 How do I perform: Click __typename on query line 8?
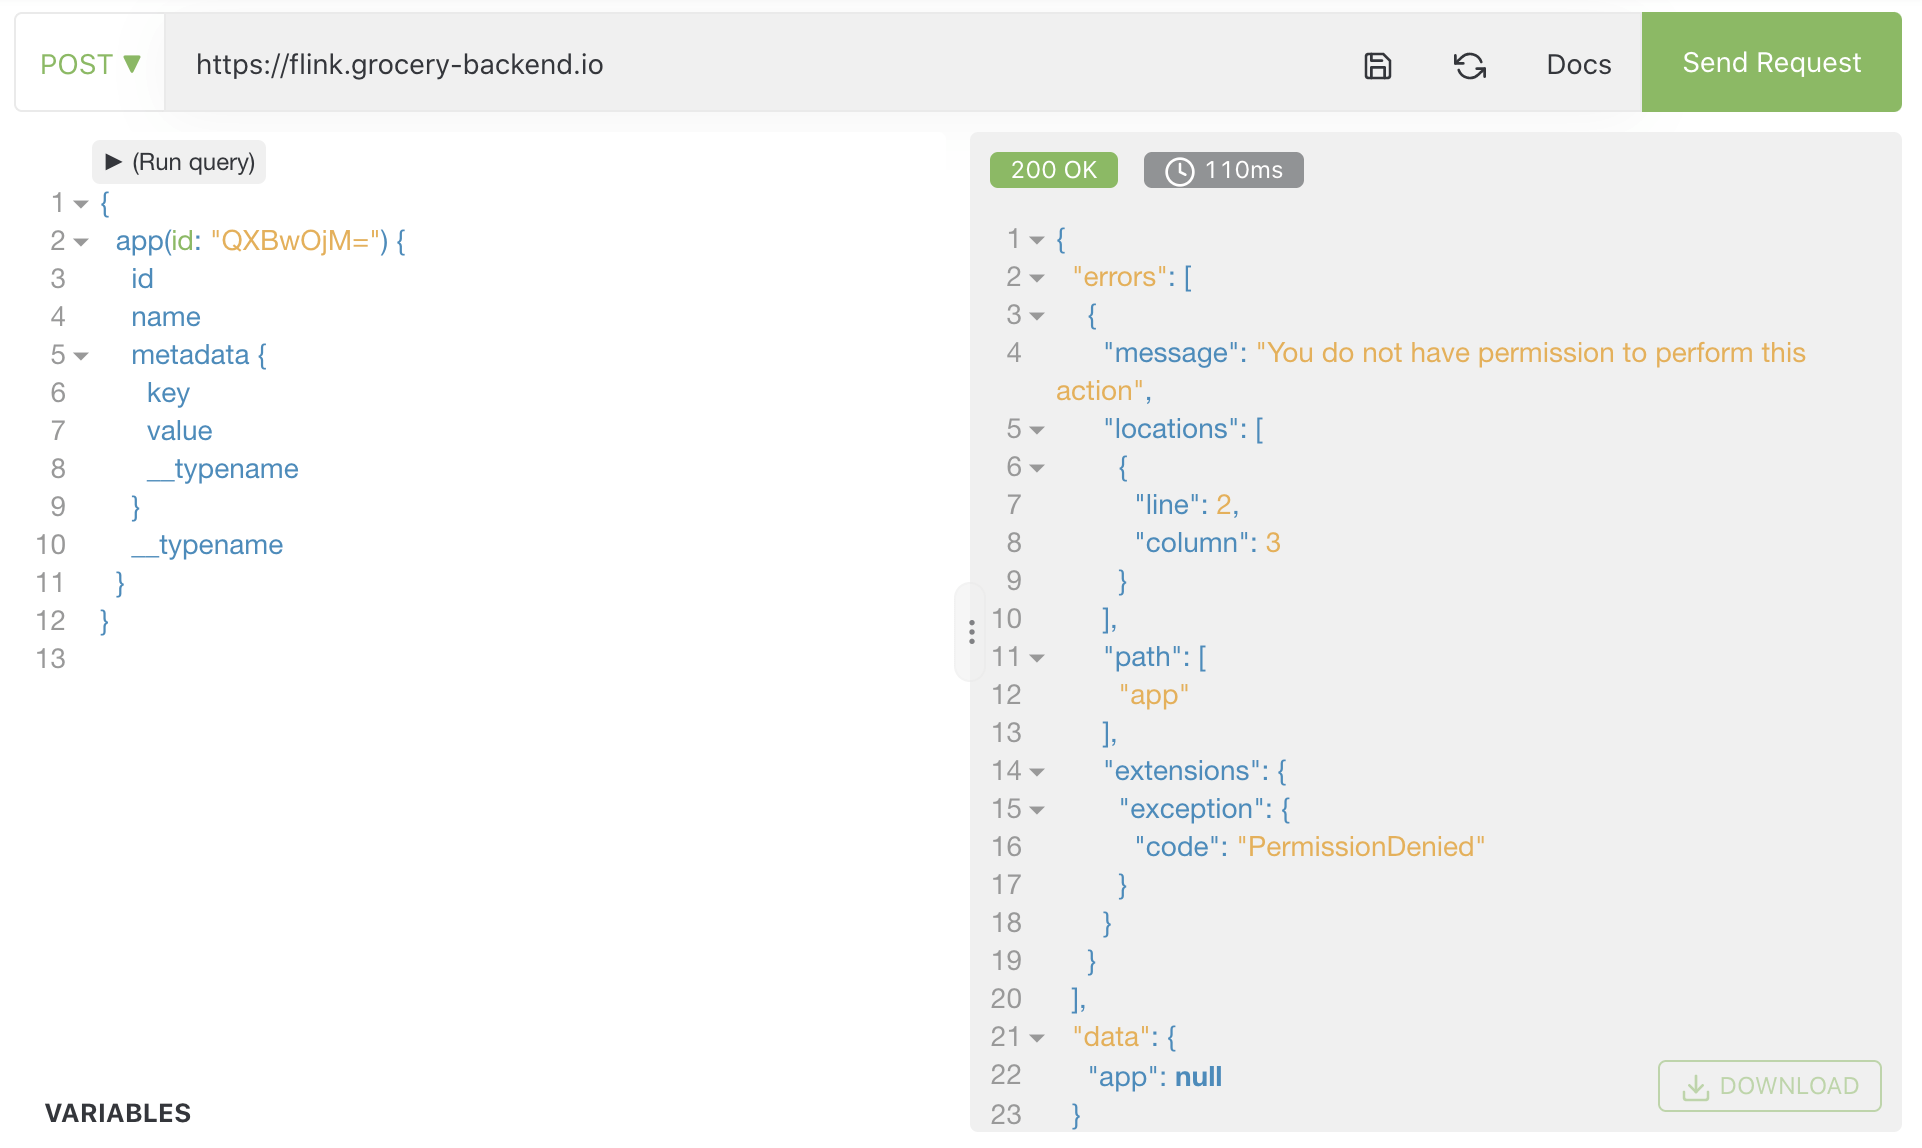(222, 469)
